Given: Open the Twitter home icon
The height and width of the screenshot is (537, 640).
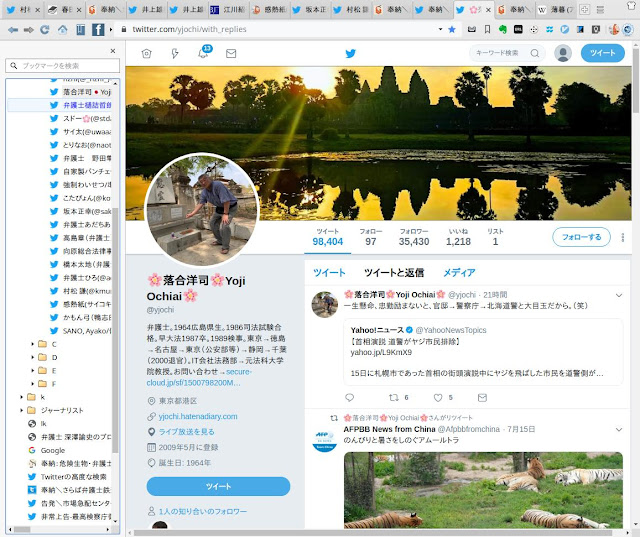Looking at the screenshot, I should click(147, 53).
